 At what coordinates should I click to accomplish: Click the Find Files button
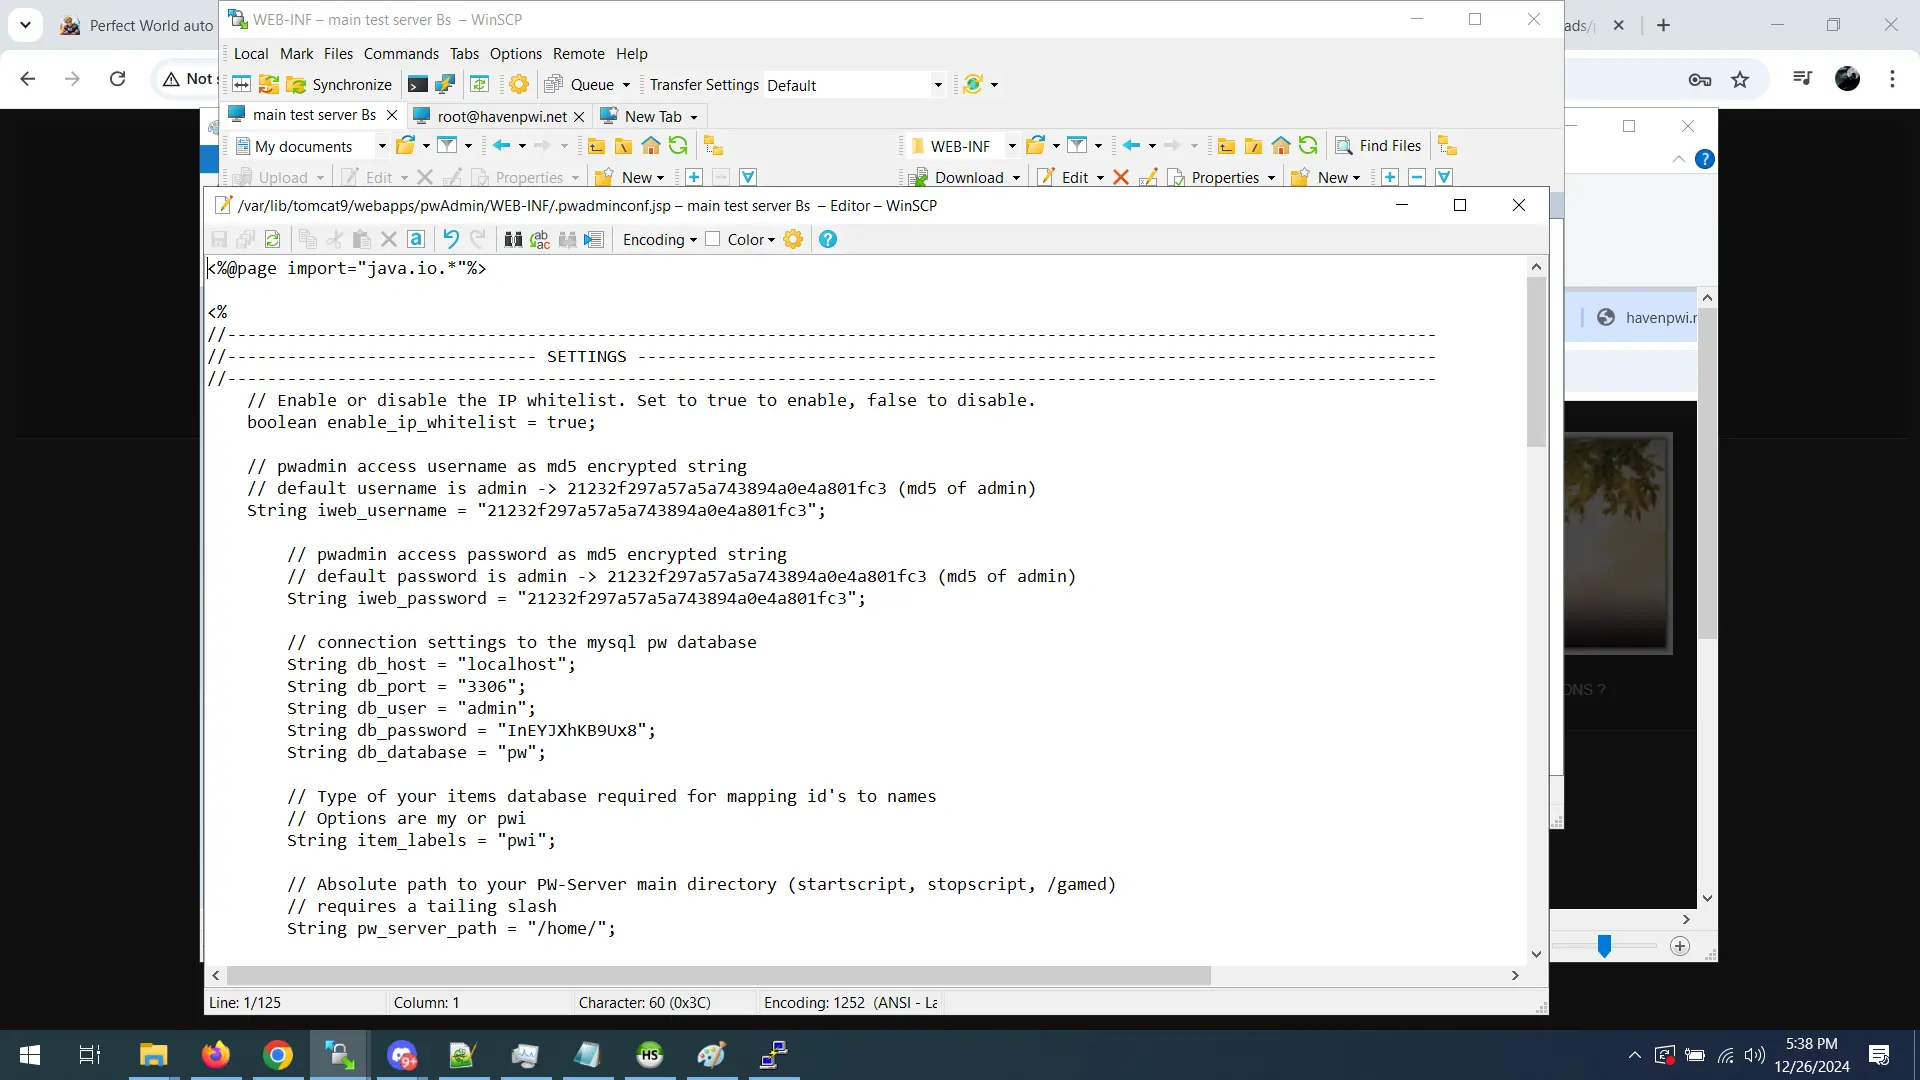click(1378, 146)
